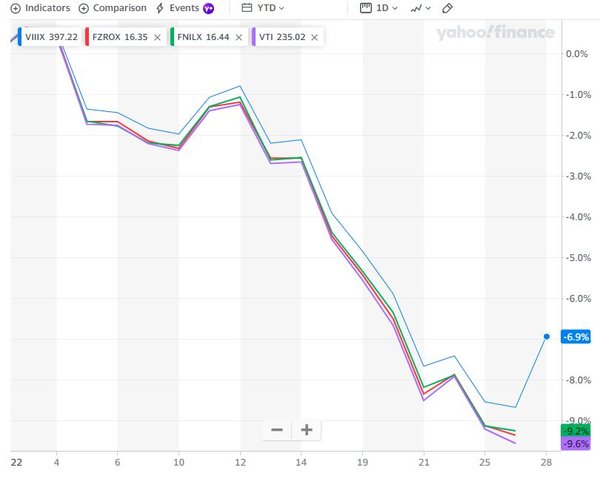Remove FZROX comparison with its X
The width and height of the screenshot is (600, 479).
(157, 37)
